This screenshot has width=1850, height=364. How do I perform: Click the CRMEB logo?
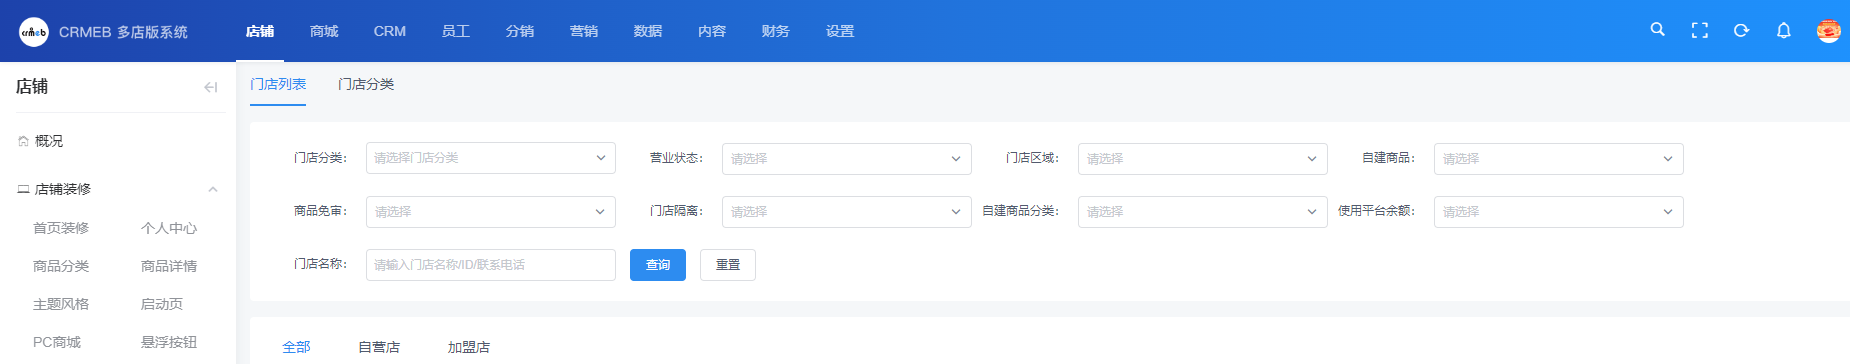click(34, 32)
